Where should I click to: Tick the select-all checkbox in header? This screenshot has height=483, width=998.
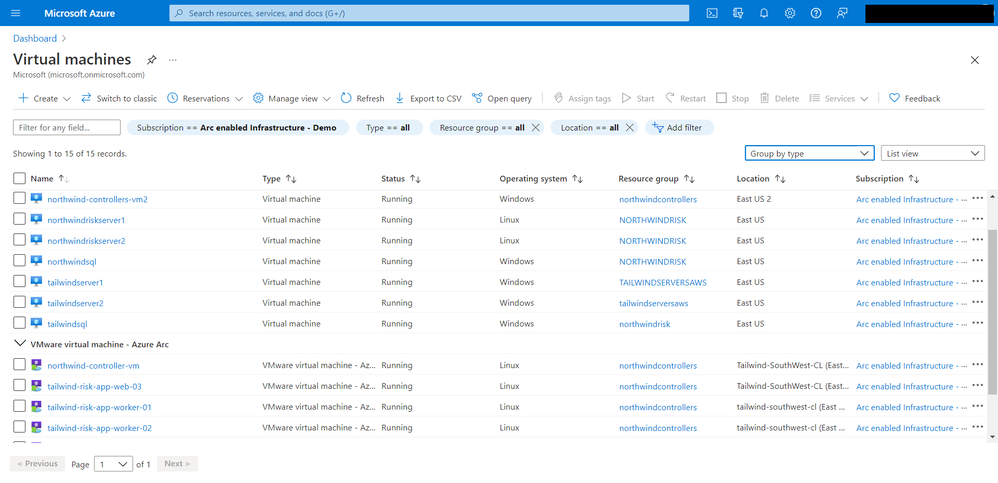click(x=20, y=178)
